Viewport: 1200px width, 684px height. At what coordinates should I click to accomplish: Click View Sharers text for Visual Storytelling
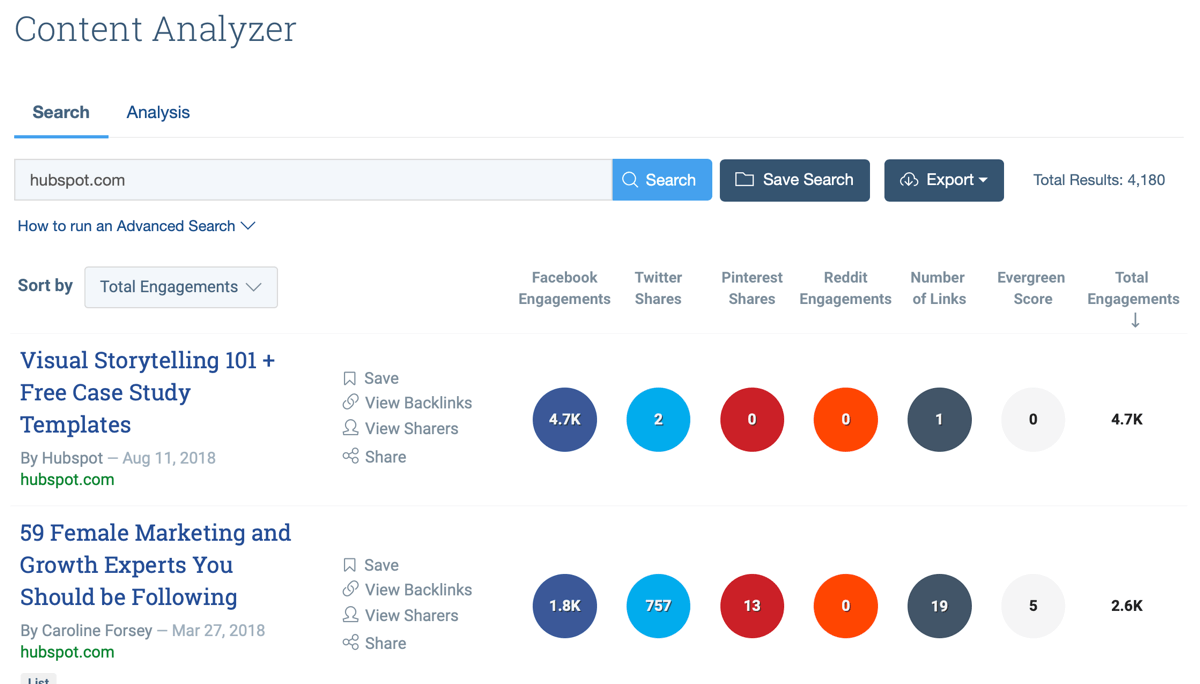point(412,429)
